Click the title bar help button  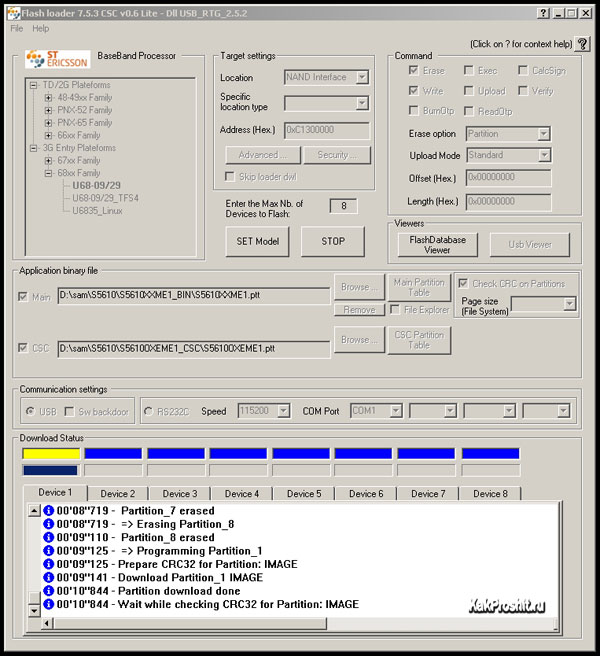[541, 13]
